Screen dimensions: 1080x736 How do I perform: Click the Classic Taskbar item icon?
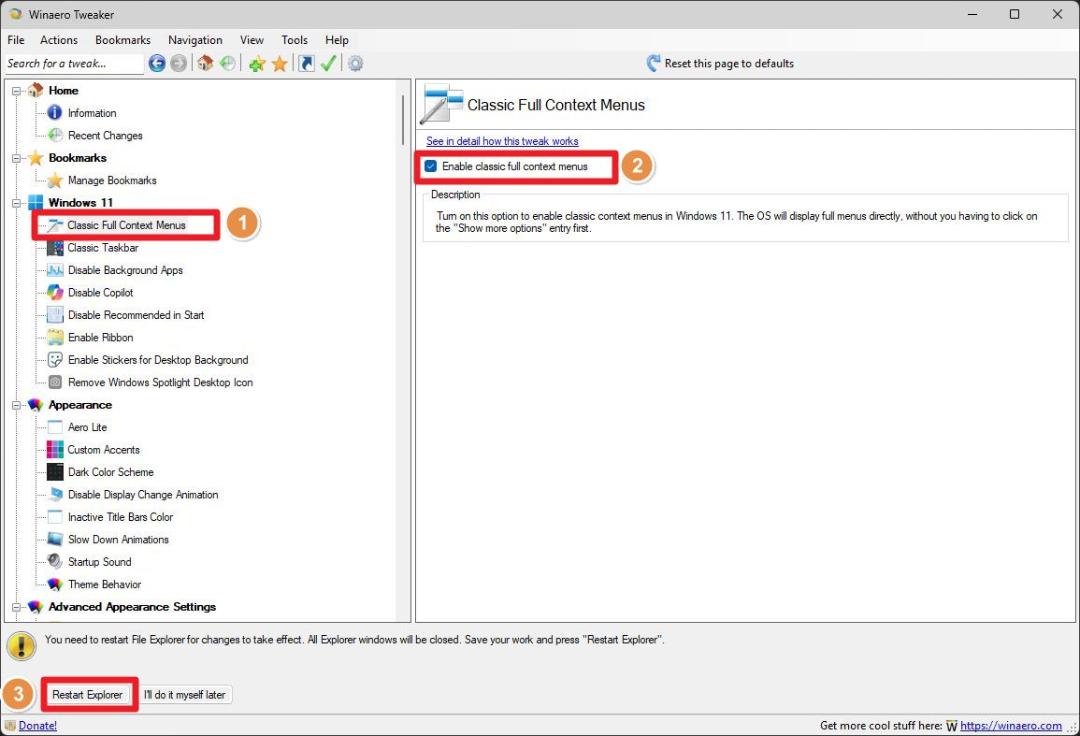[54, 248]
